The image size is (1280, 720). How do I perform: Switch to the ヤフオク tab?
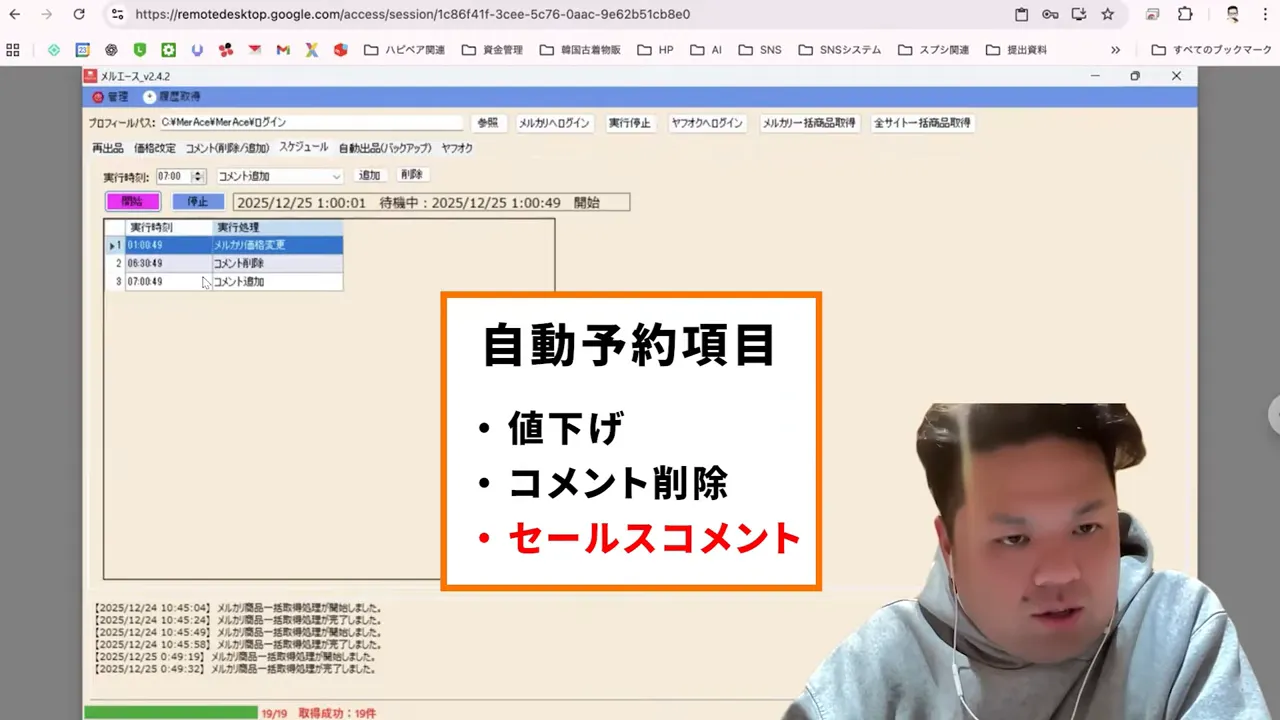pyautogui.click(x=457, y=148)
